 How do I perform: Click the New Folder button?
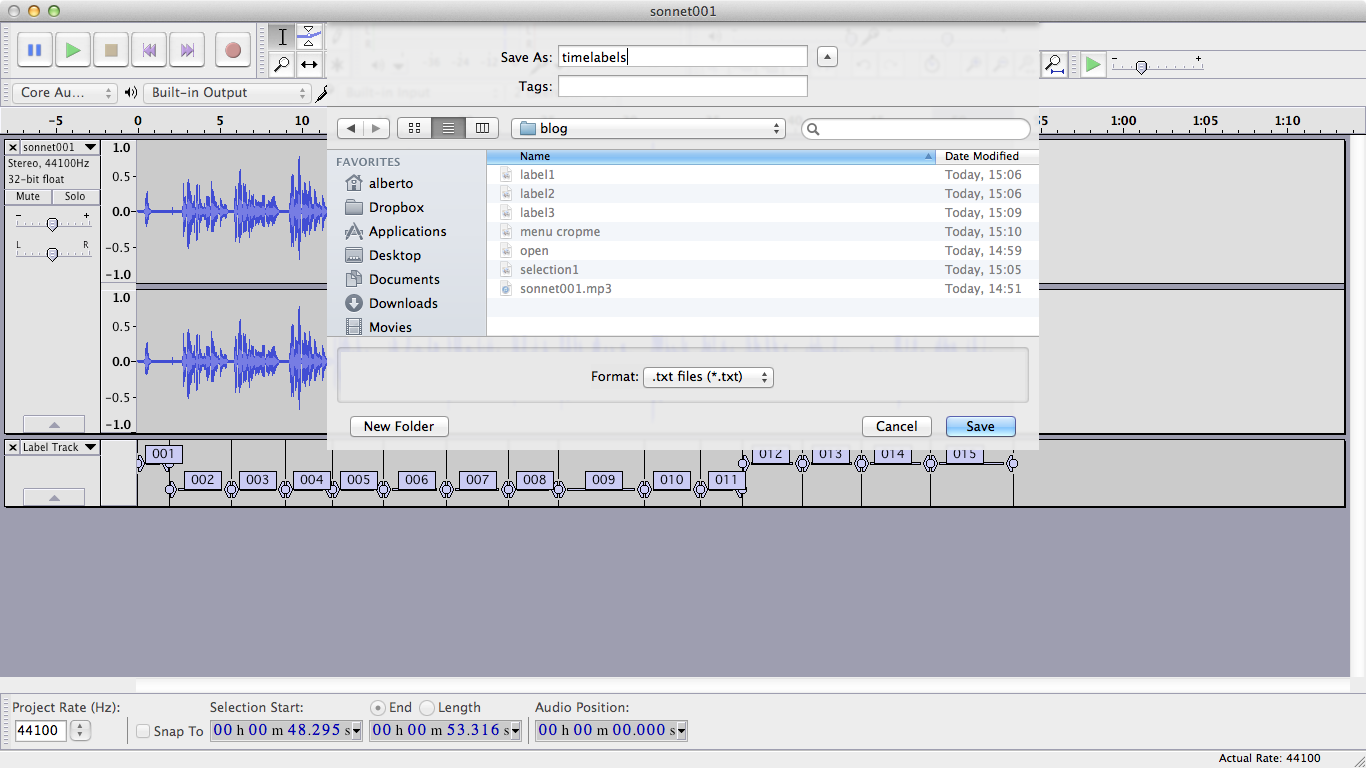[x=399, y=426]
